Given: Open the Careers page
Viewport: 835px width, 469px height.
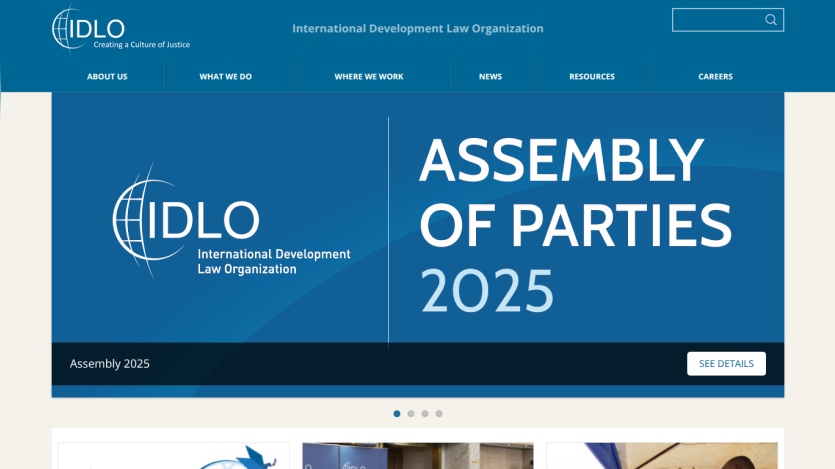Looking at the screenshot, I should (x=715, y=77).
